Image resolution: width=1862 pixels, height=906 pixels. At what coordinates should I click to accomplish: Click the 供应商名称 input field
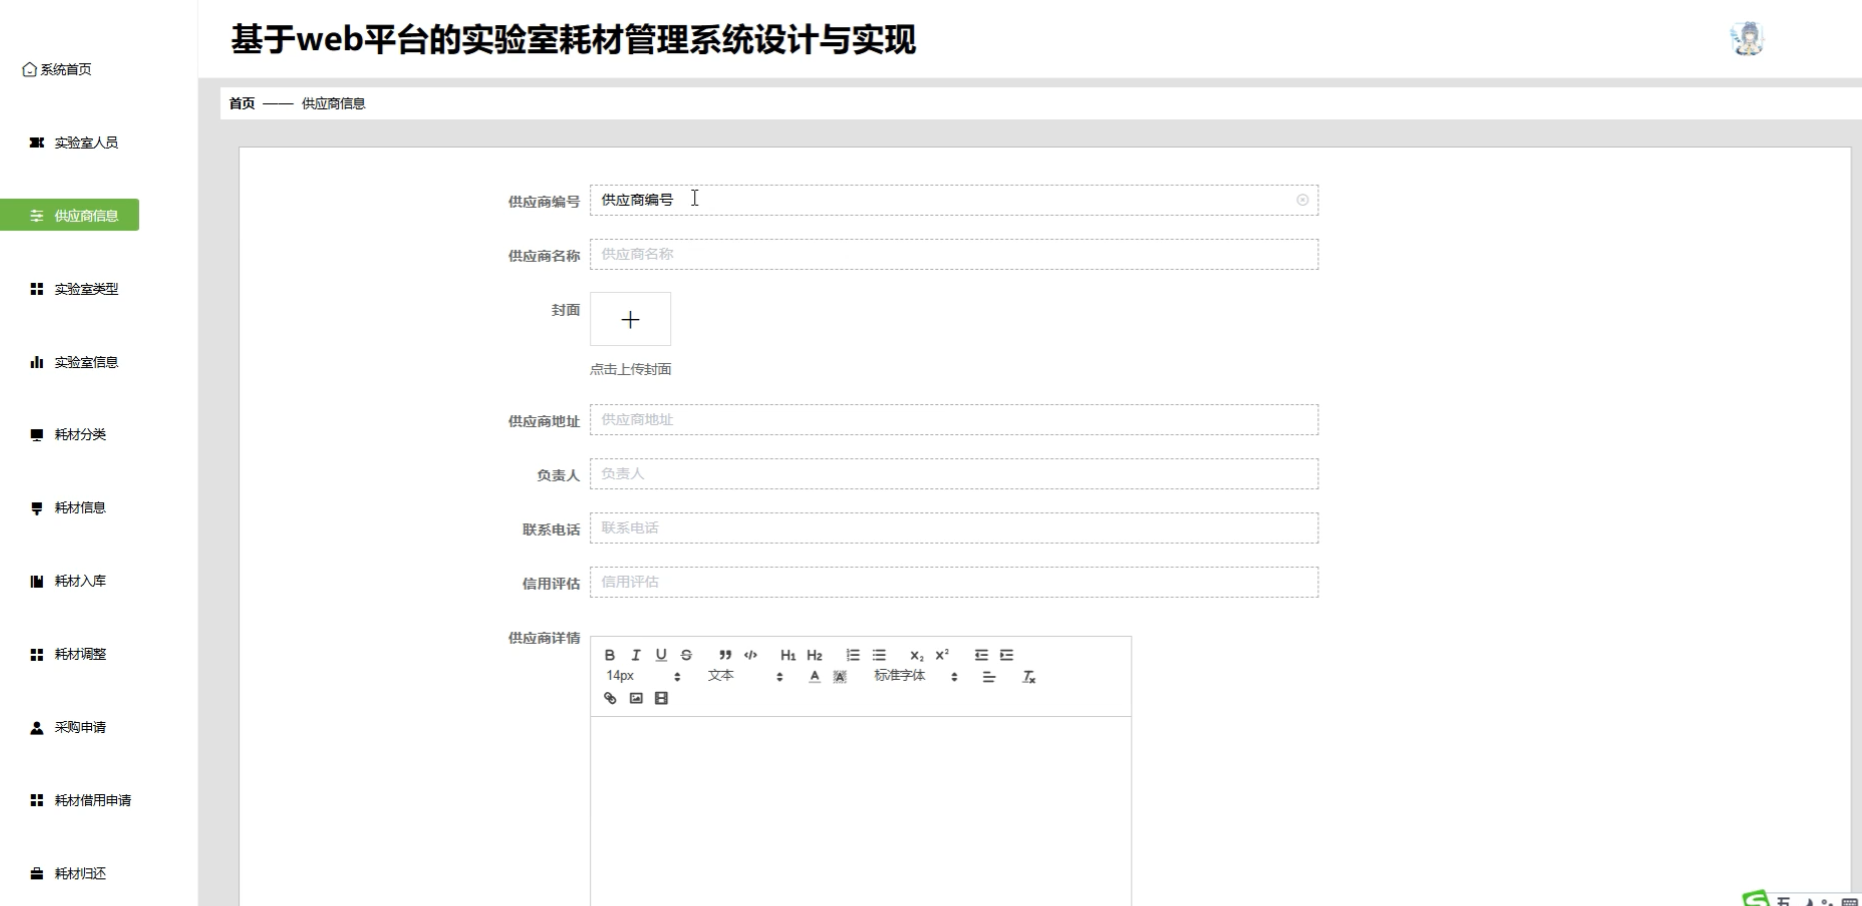(x=953, y=254)
